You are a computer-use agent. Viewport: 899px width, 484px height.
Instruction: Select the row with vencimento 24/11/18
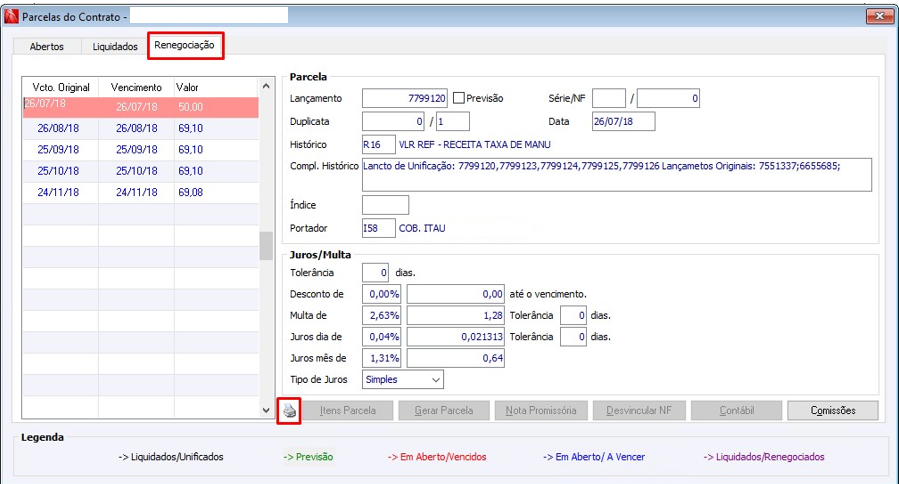click(140, 192)
